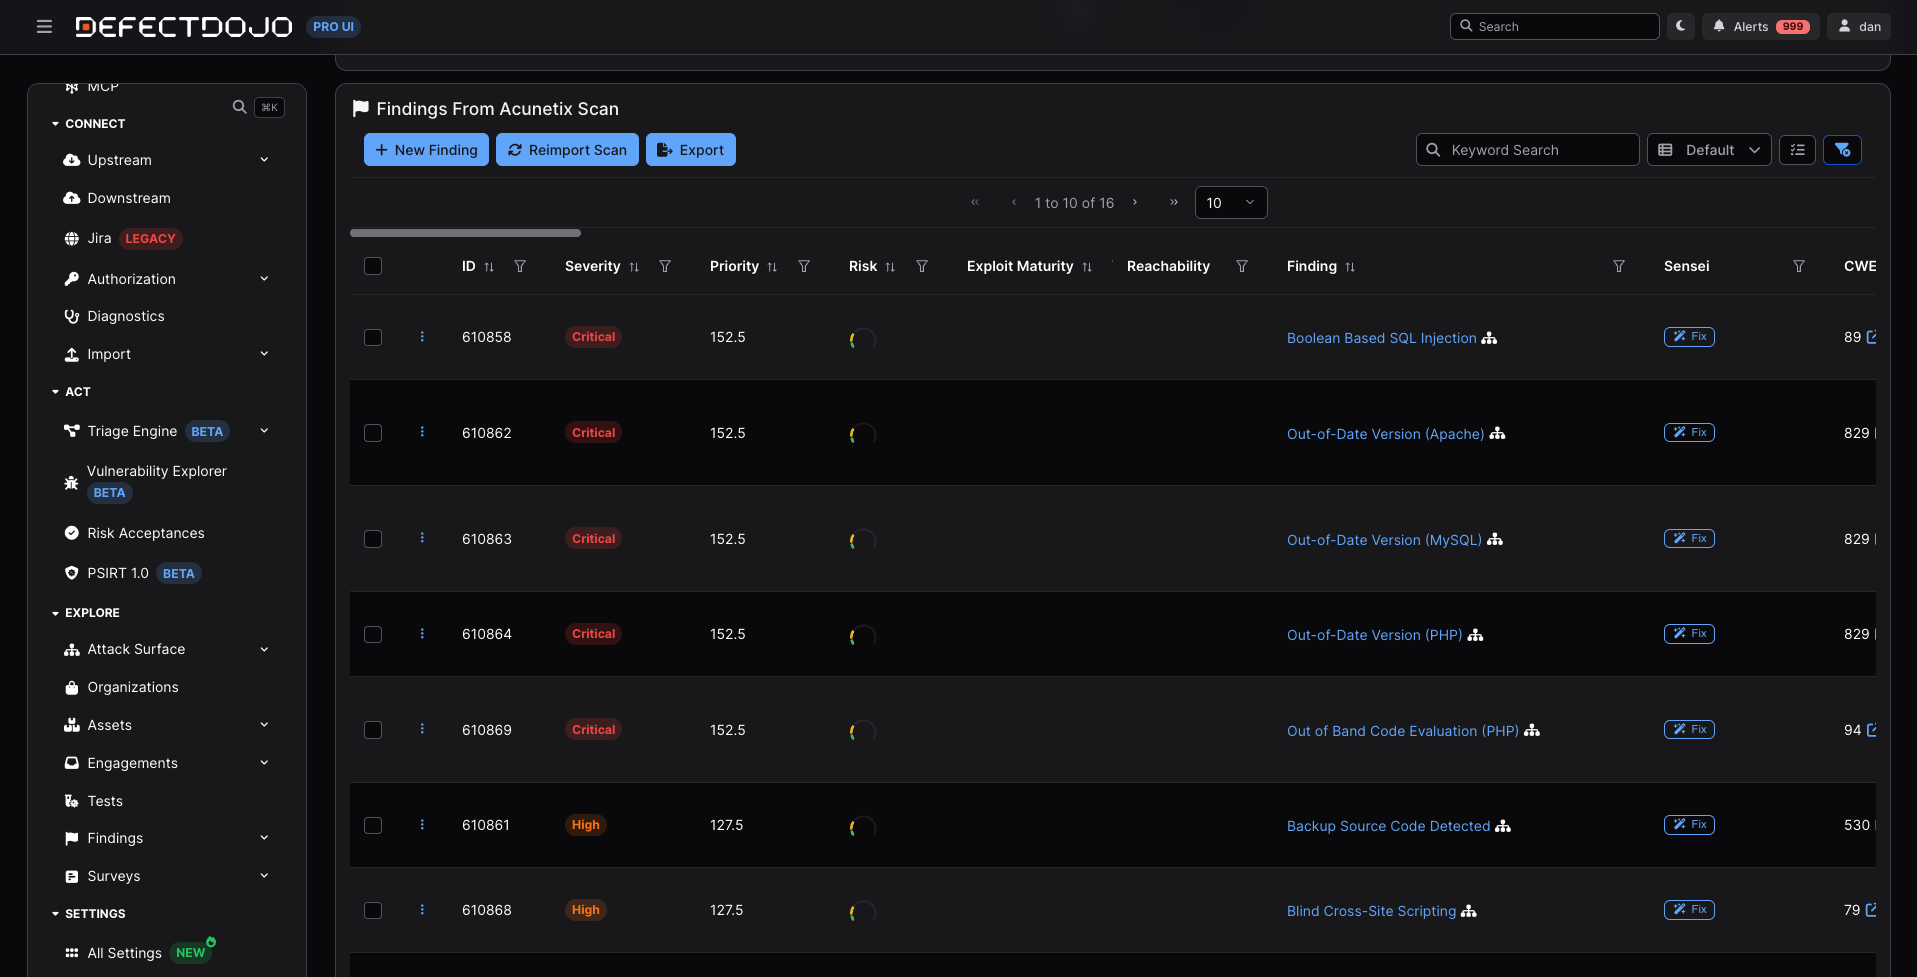The image size is (1917, 977).
Task: Open Diagnostics in the sidebar
Action: tap(125, 316)
